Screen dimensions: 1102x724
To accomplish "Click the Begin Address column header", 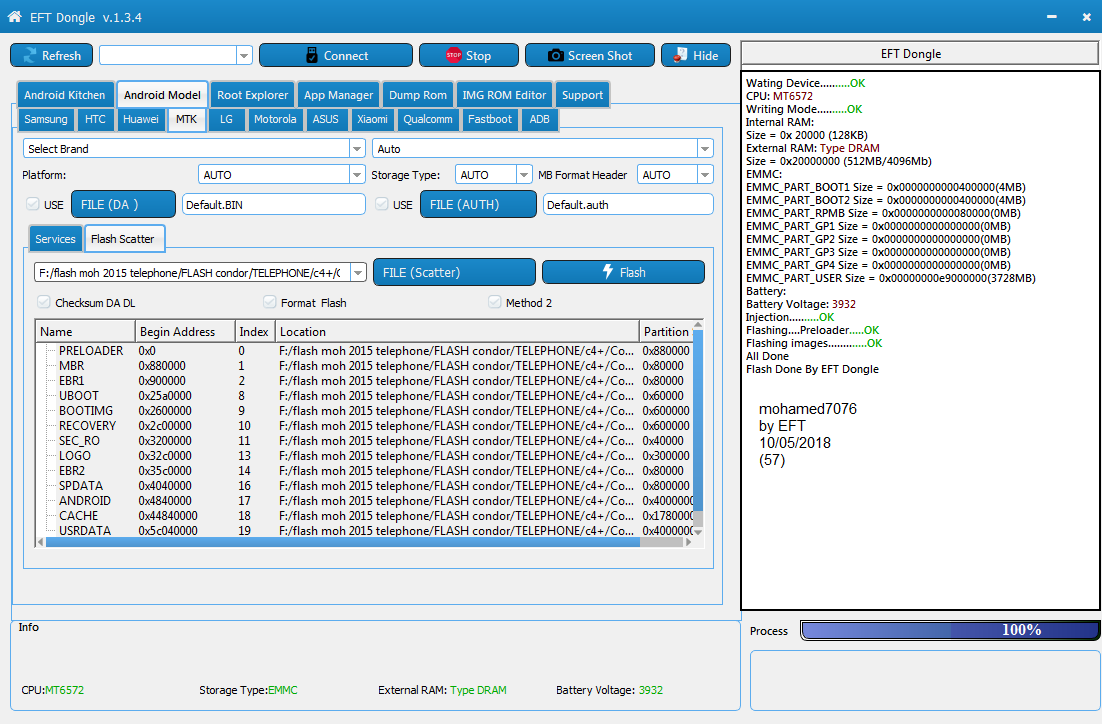I will coord(185,331).
